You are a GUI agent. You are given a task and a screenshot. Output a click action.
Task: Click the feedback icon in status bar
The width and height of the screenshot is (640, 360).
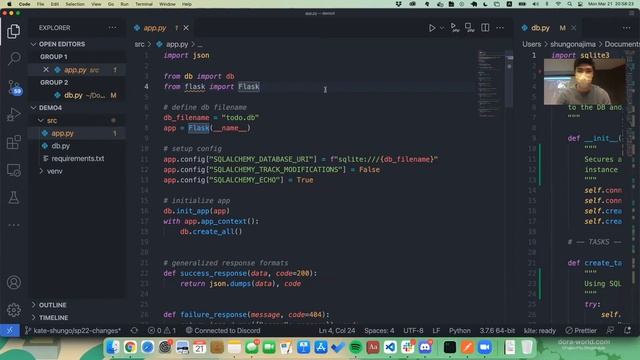pos(610,330)
